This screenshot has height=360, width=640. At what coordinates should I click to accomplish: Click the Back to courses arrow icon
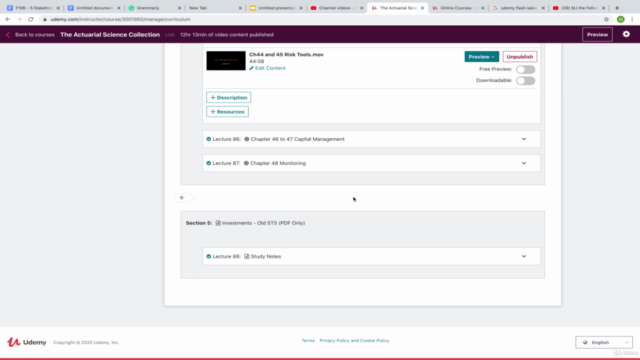pos(8,35)
